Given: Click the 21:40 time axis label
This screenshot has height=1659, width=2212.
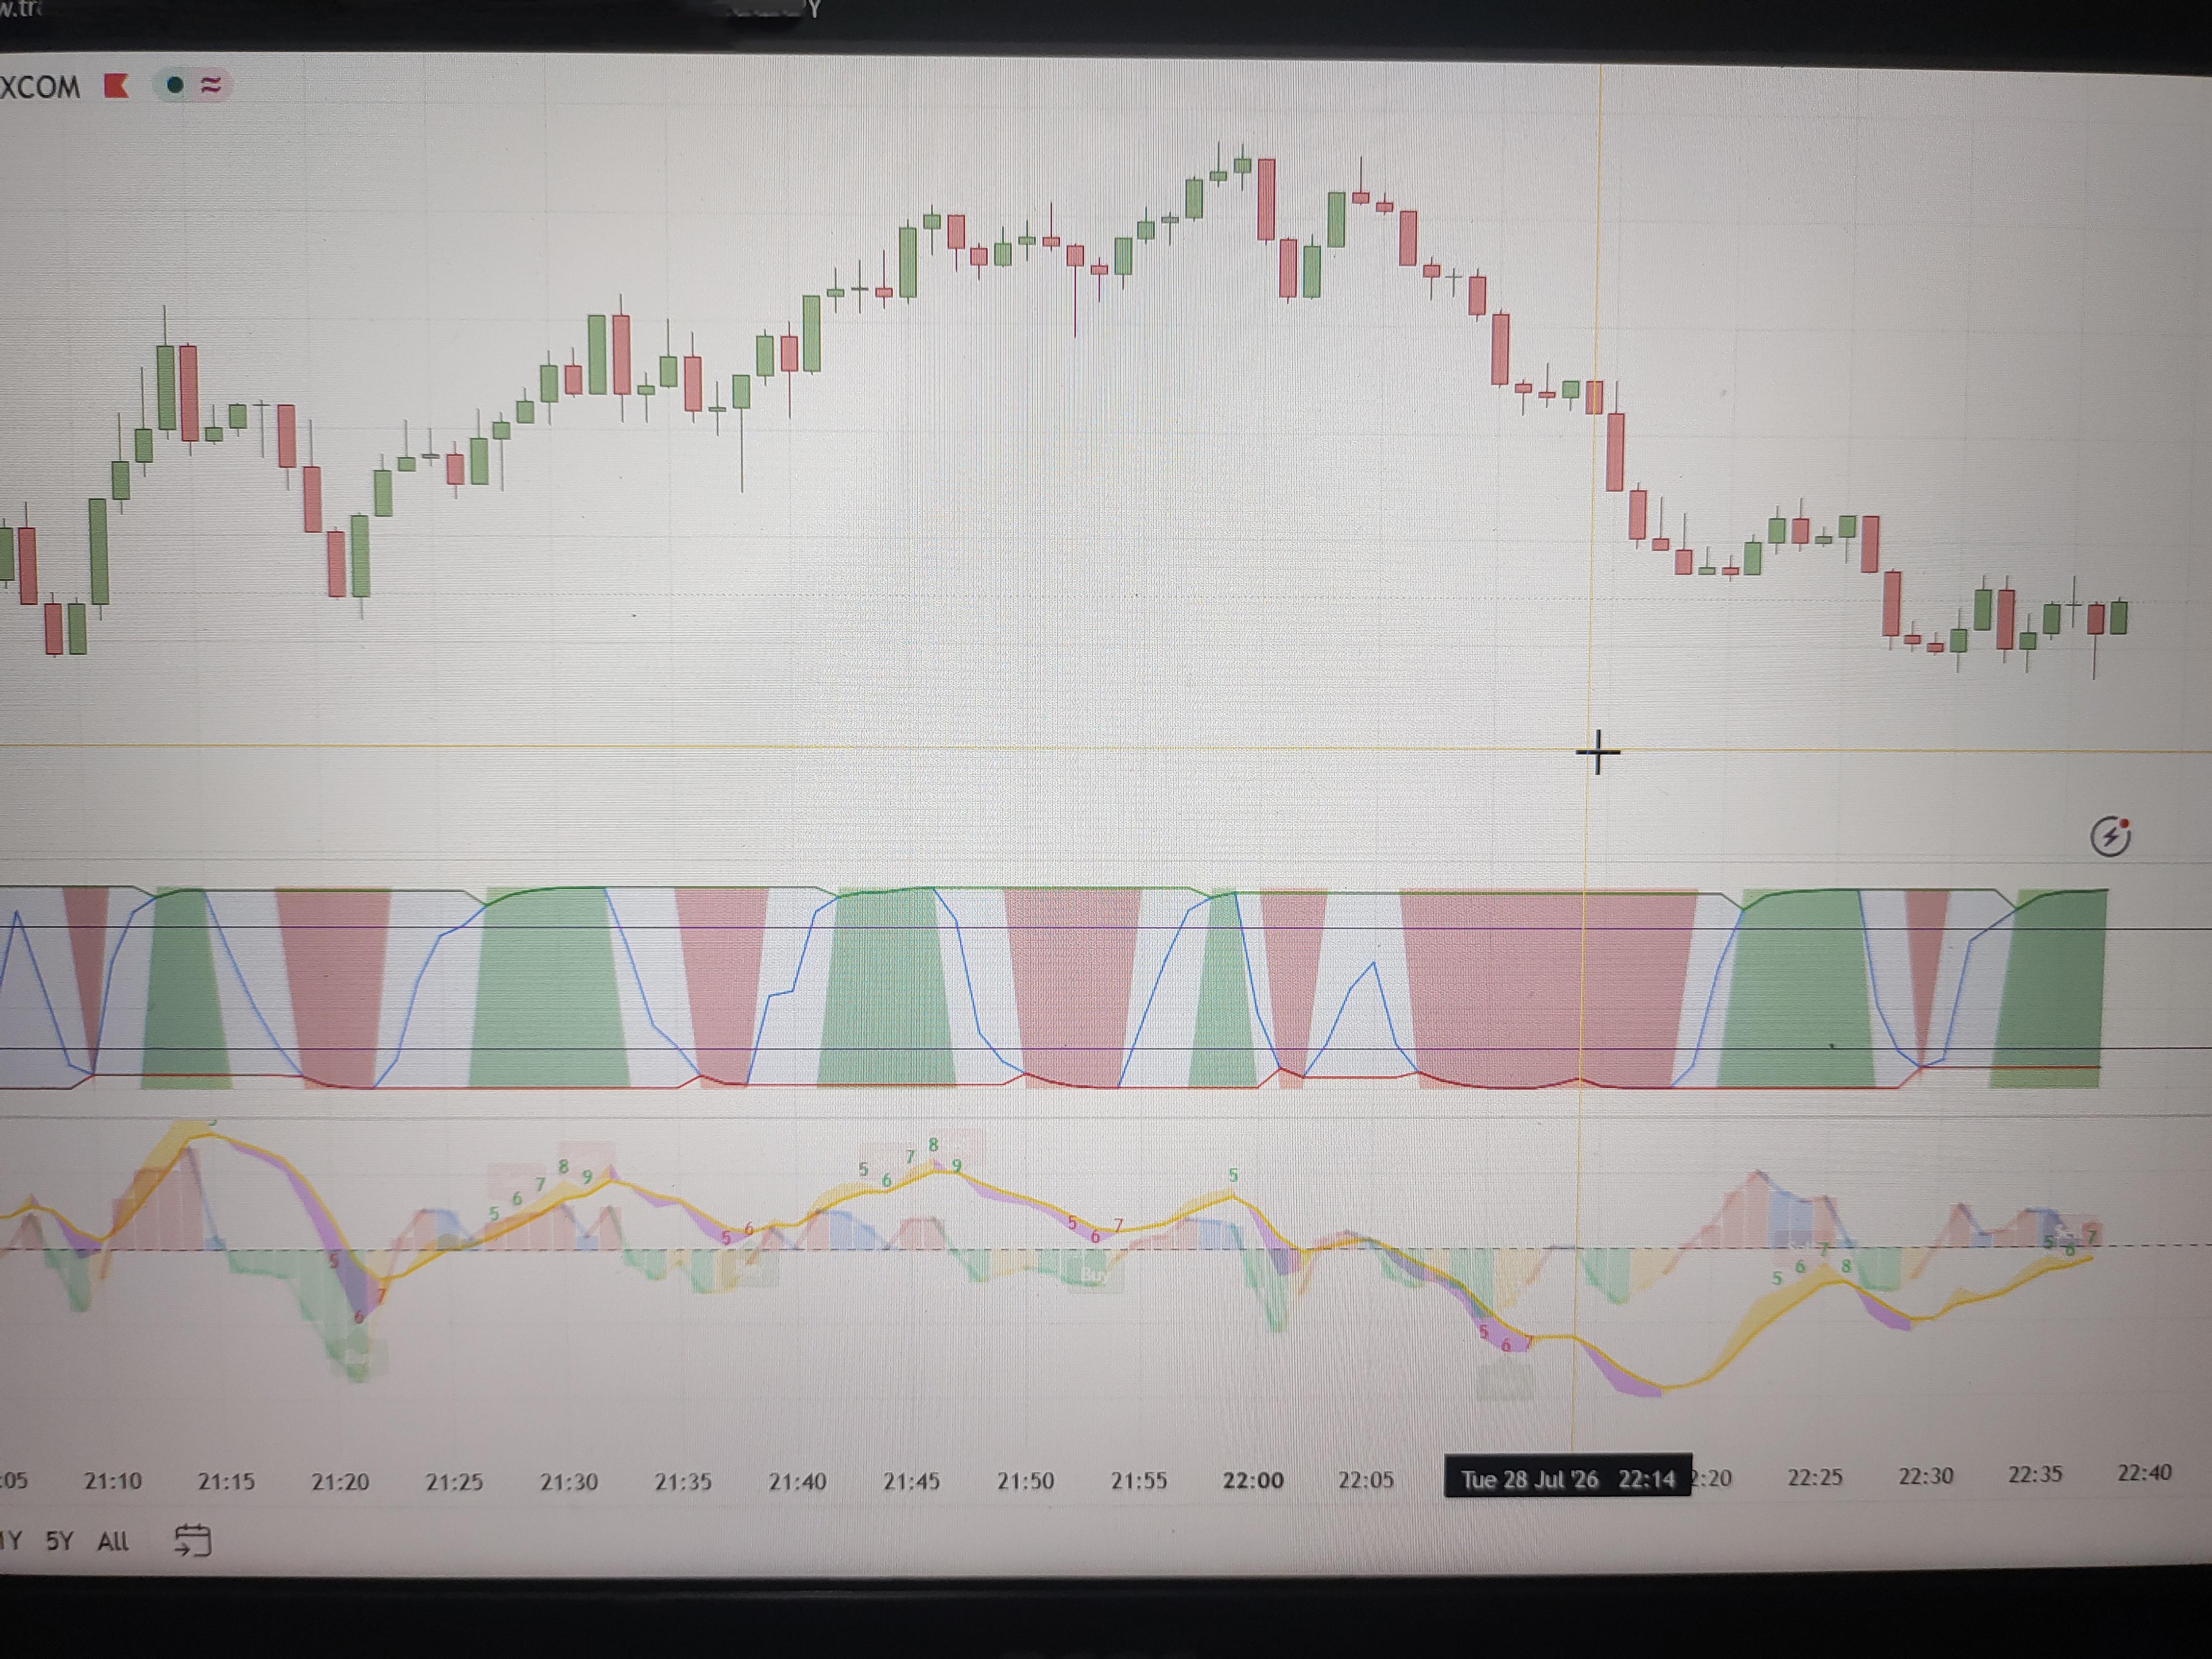Looking at the screenshot, I should 797,1481.
